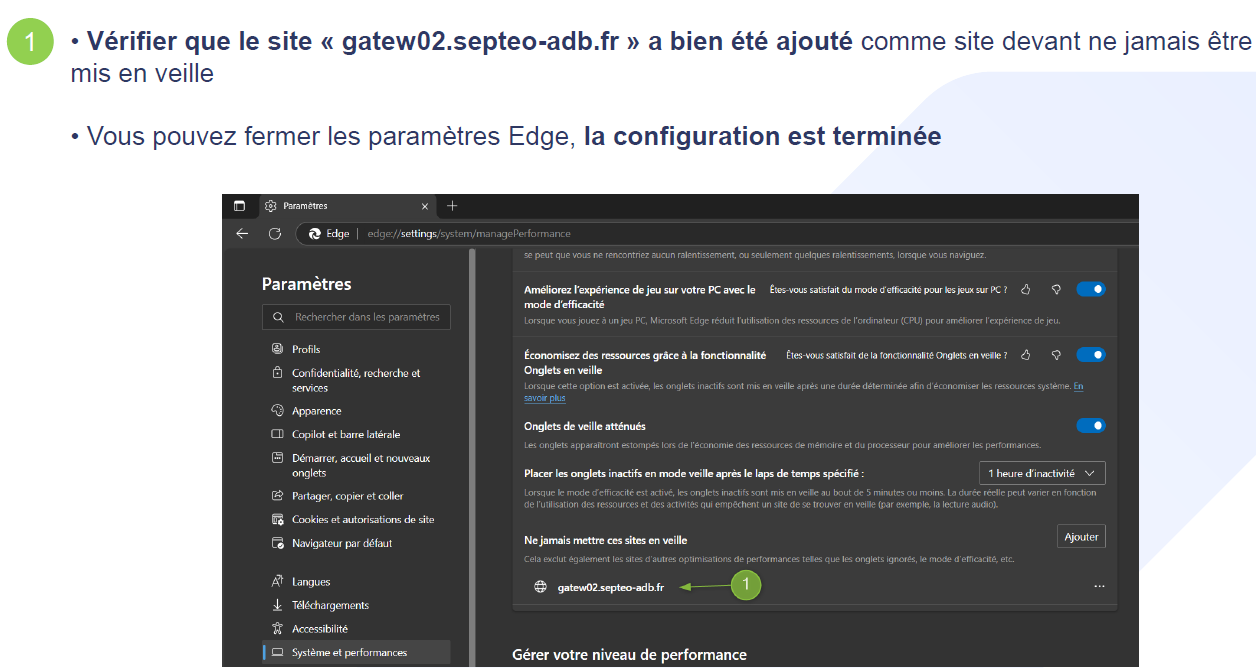Viewport: 1256px width, 668px height.
Task: Open the tab actions menu icon
Action: click(x=239, y=206)
